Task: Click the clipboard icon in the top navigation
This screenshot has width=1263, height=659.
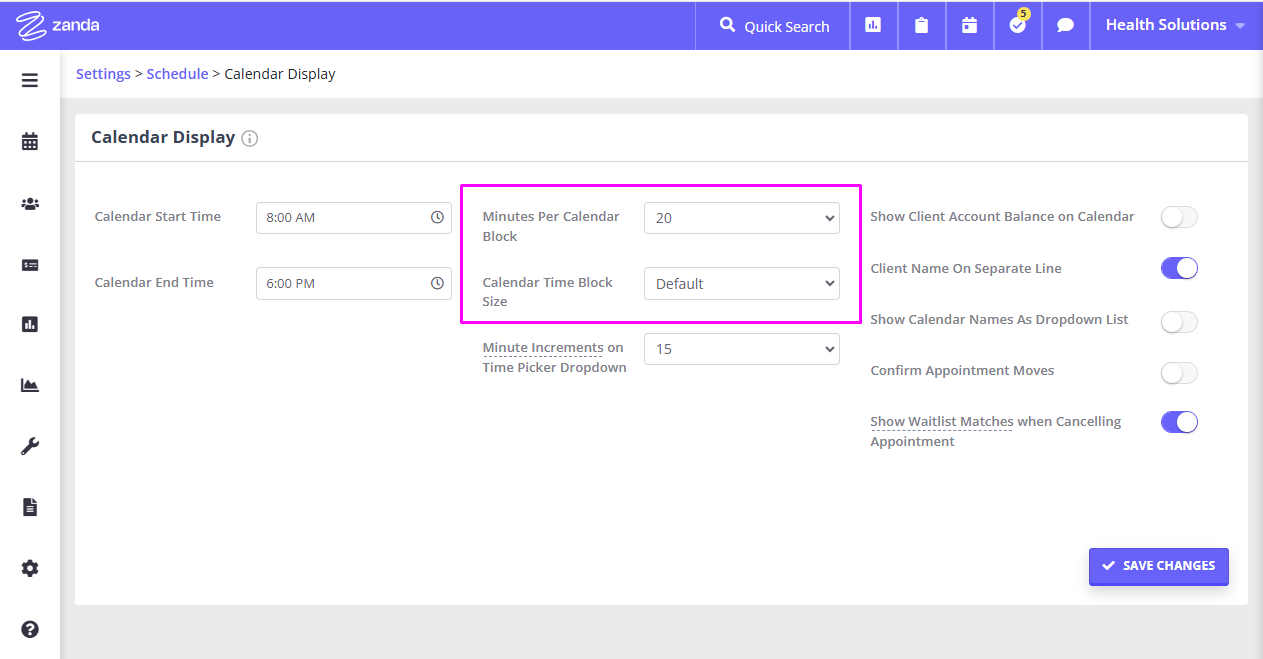Action: [921, 26]
